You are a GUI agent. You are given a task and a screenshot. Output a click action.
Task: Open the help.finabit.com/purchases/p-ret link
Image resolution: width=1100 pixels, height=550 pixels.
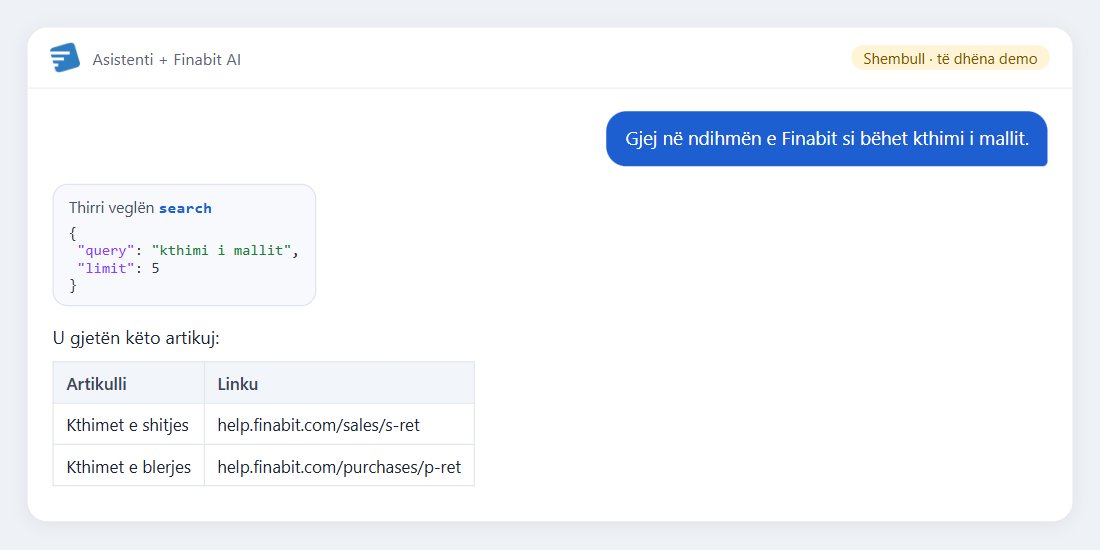(339, 467)
